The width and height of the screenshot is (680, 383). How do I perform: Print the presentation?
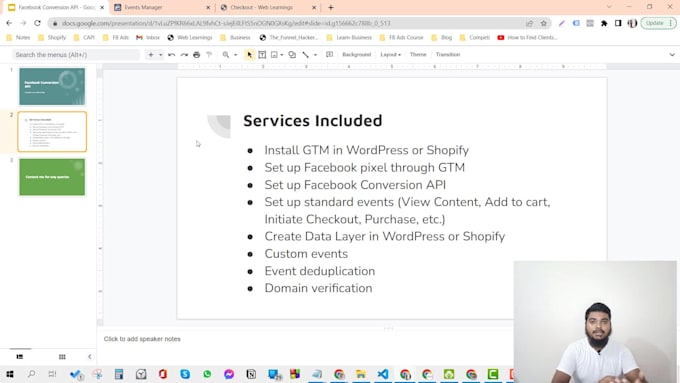pos(196,55)
